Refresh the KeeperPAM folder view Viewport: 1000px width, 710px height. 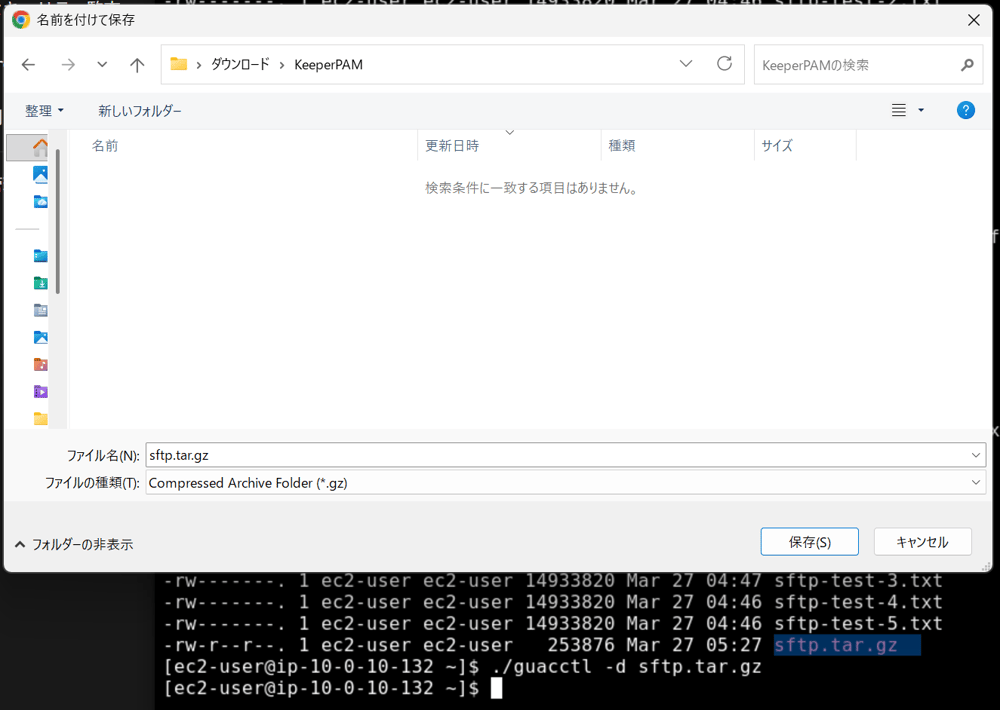tap(724, 63)
